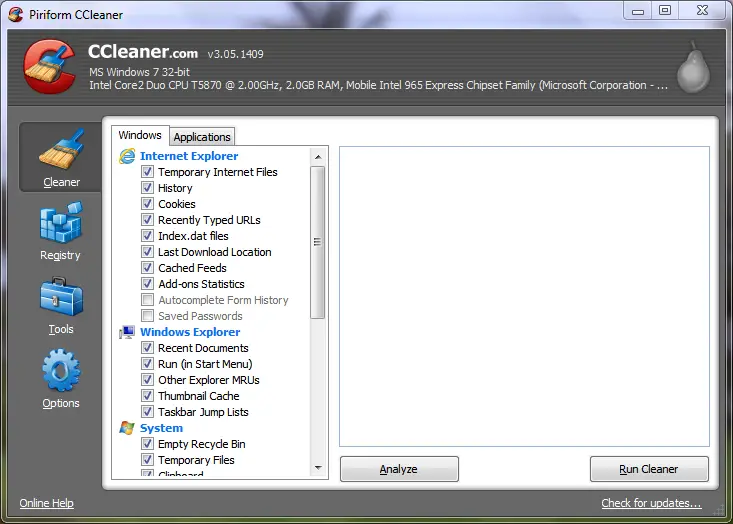This screenshot has height=524, width=733.
Task: Click the CCleaner logo in header
Action: point(50,66)
